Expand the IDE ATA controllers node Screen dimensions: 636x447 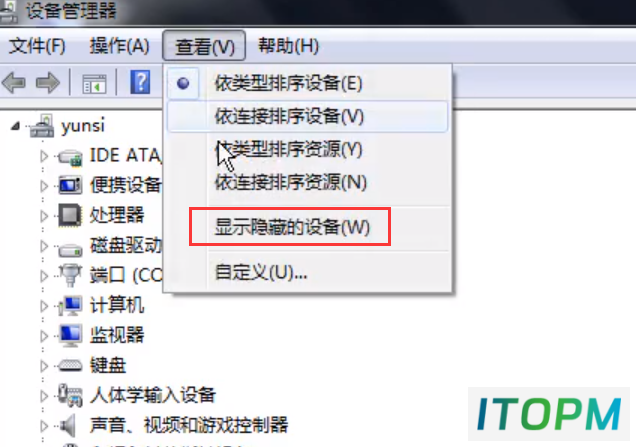click(x=44, y=156)
